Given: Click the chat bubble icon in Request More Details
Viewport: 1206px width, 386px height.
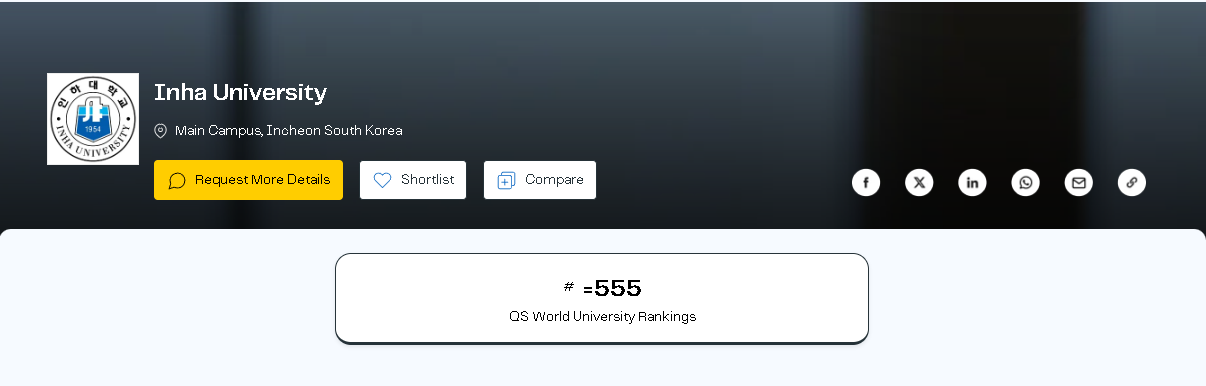Looking at the screenshot, I should [177, 180].
